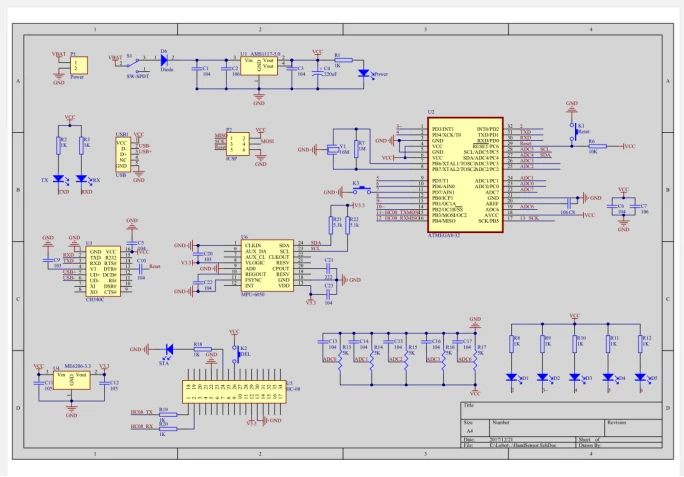Select capacitor C9 105
The width and height of the screenshot is (684, 477).
coord(48,260)
